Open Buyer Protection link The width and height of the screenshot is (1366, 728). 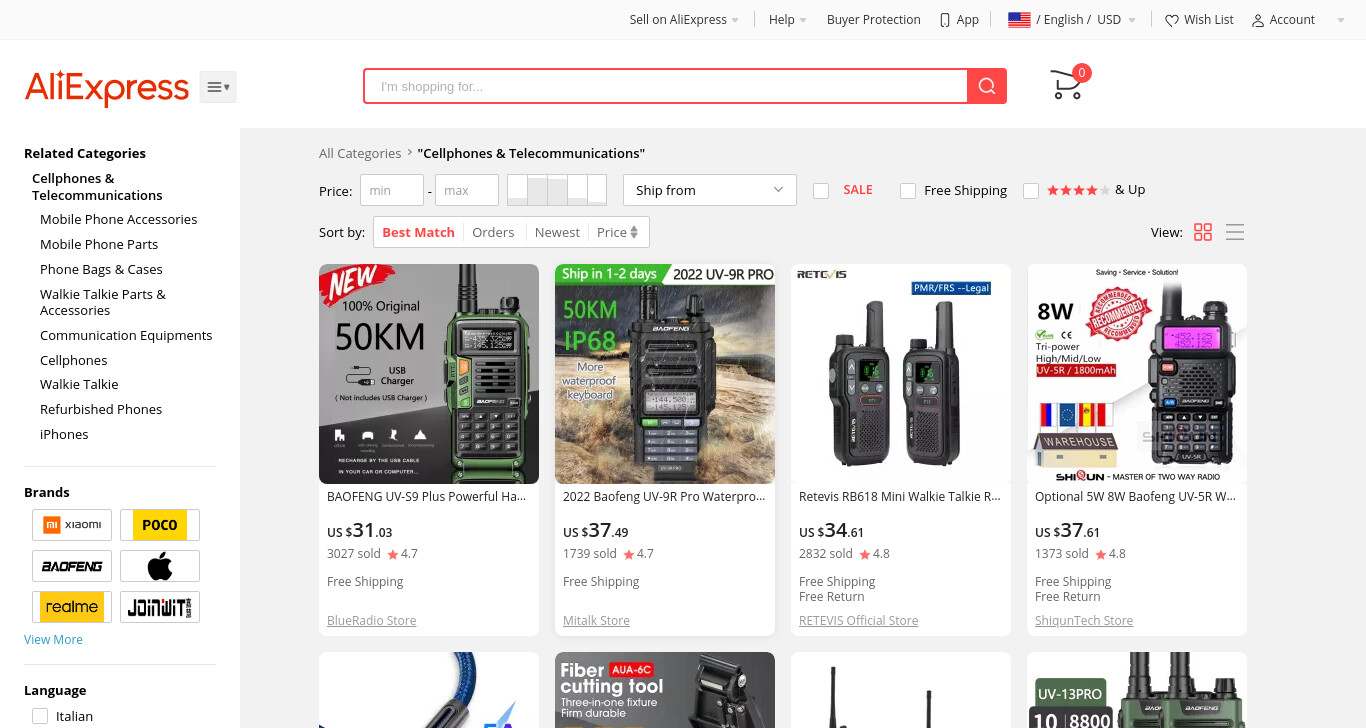[873, 20]
